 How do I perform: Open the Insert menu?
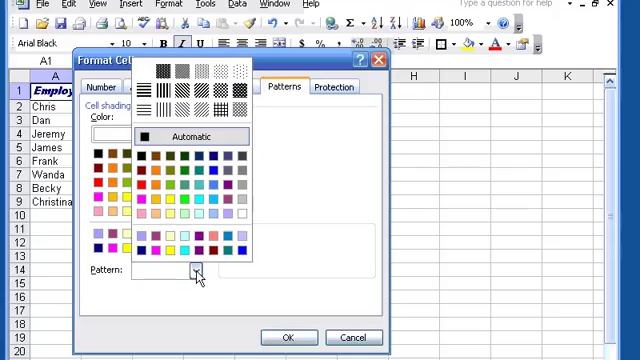pos(131,4)
